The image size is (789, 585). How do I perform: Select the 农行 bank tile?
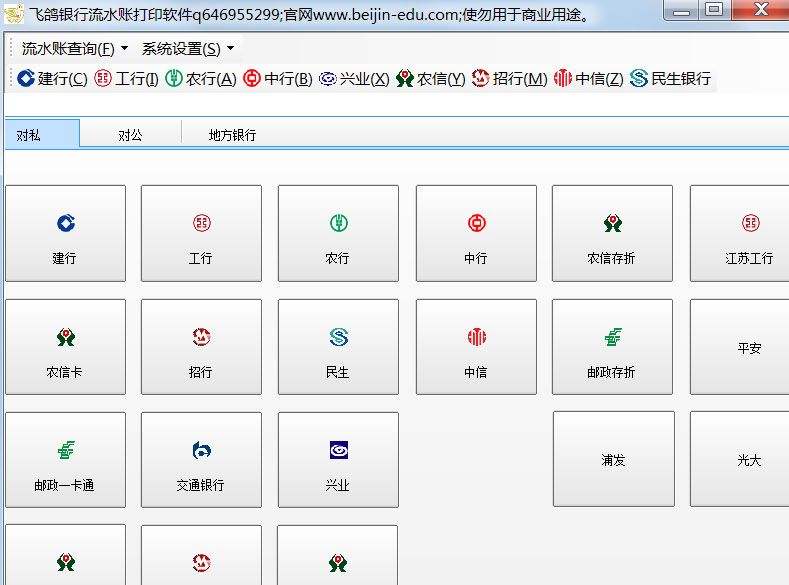pyautogui.click(x=338, y=233)
